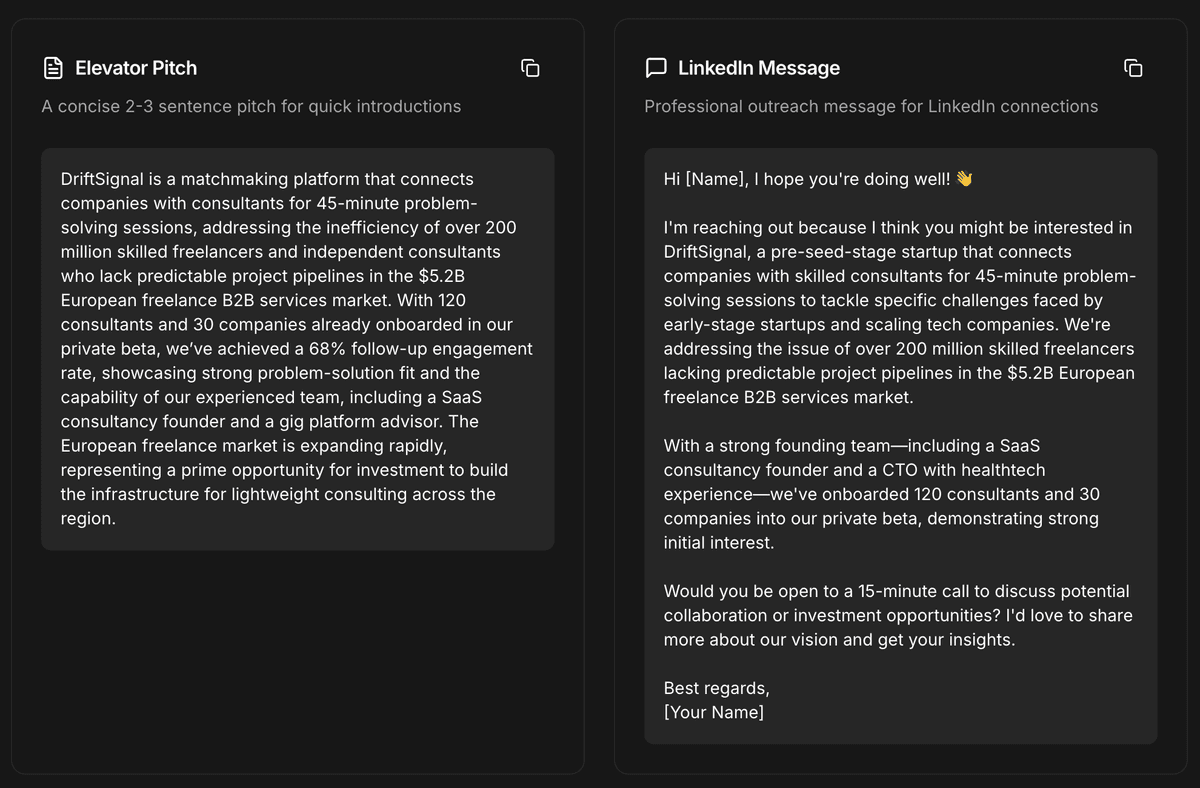Click the LinkedIn Message text block
This screenshot has width=1200, height=788.
pyautogui.click(x=899, y=445)
